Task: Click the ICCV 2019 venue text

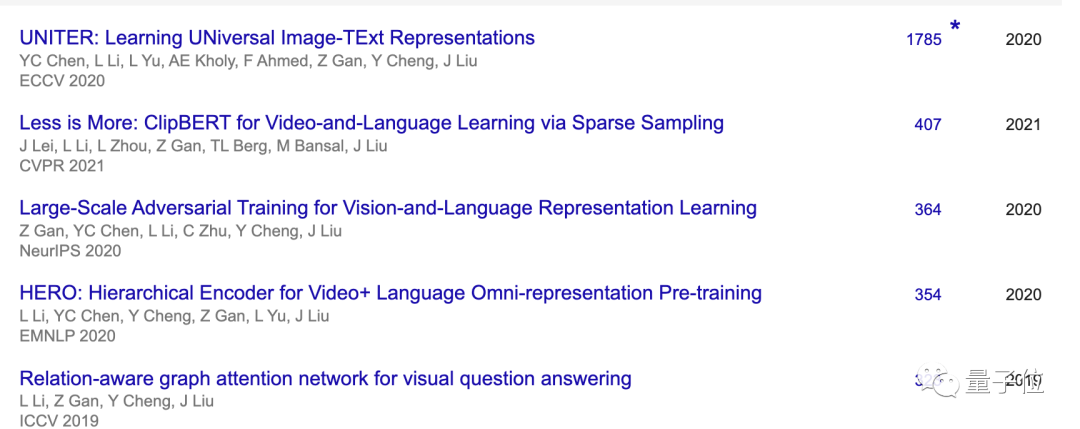Action: pyautogui.click(x=59, y=421)
